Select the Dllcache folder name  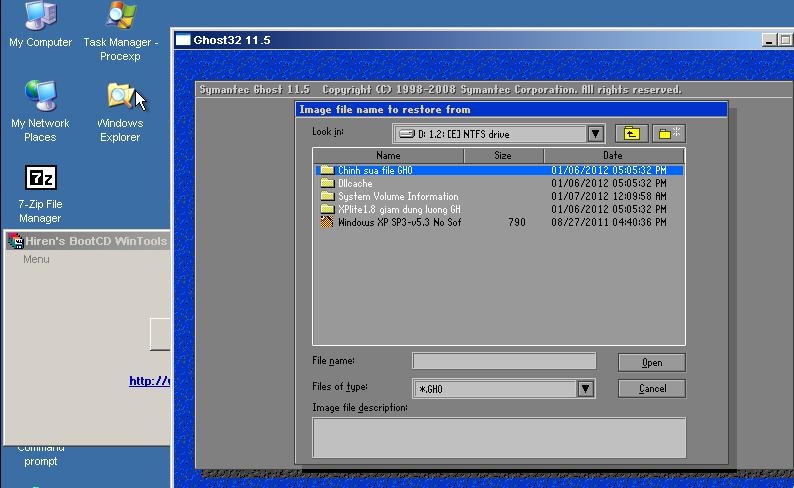point(355,183)
